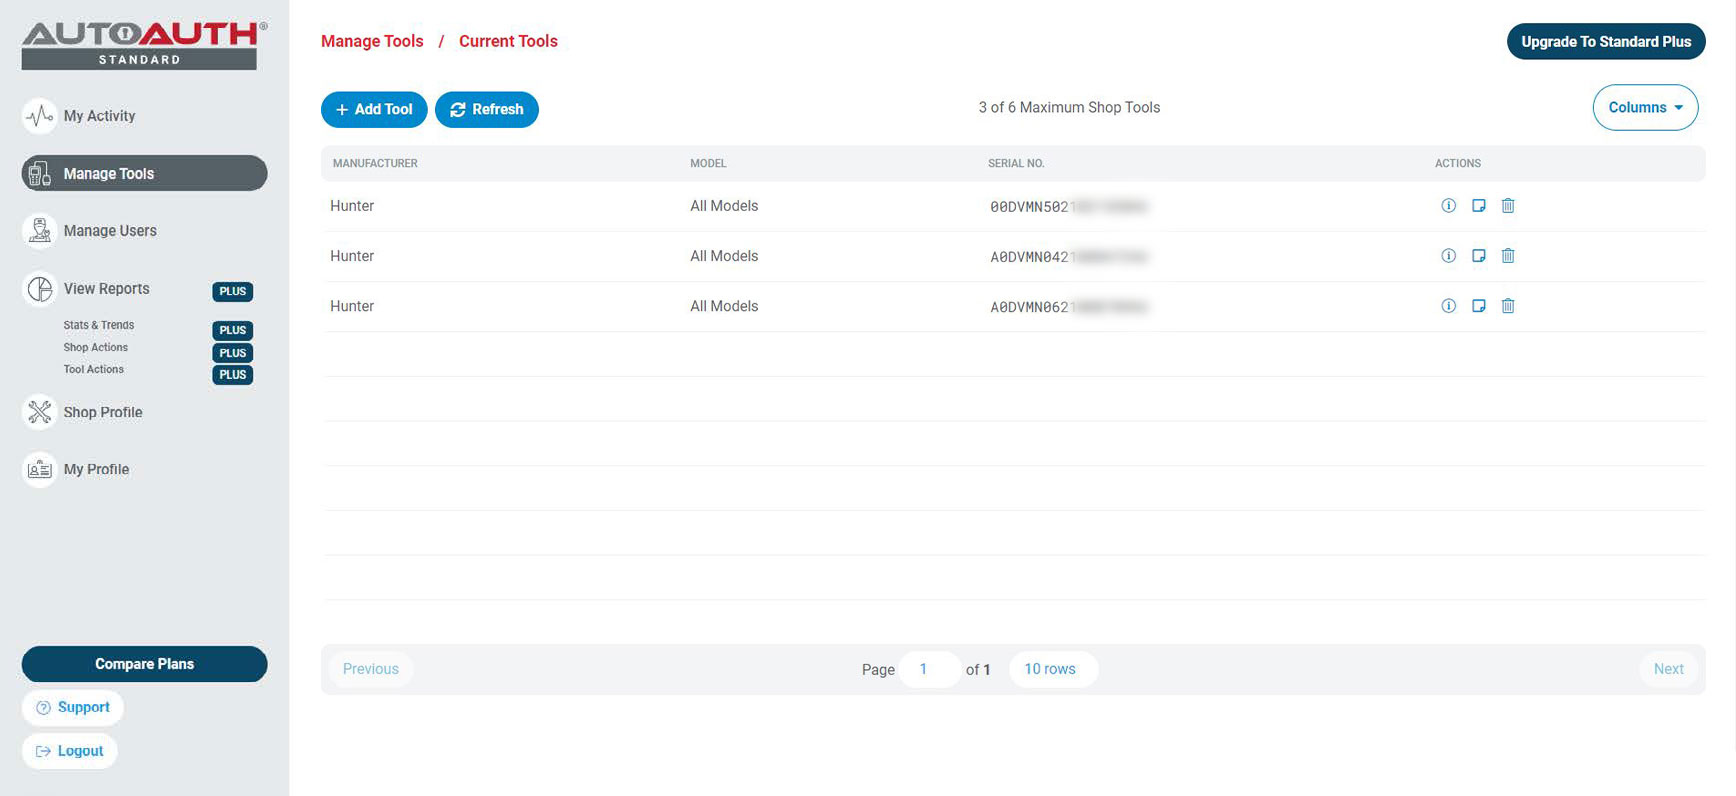Open Manage Users page
1736x796 pixels.
coord(110,231)
